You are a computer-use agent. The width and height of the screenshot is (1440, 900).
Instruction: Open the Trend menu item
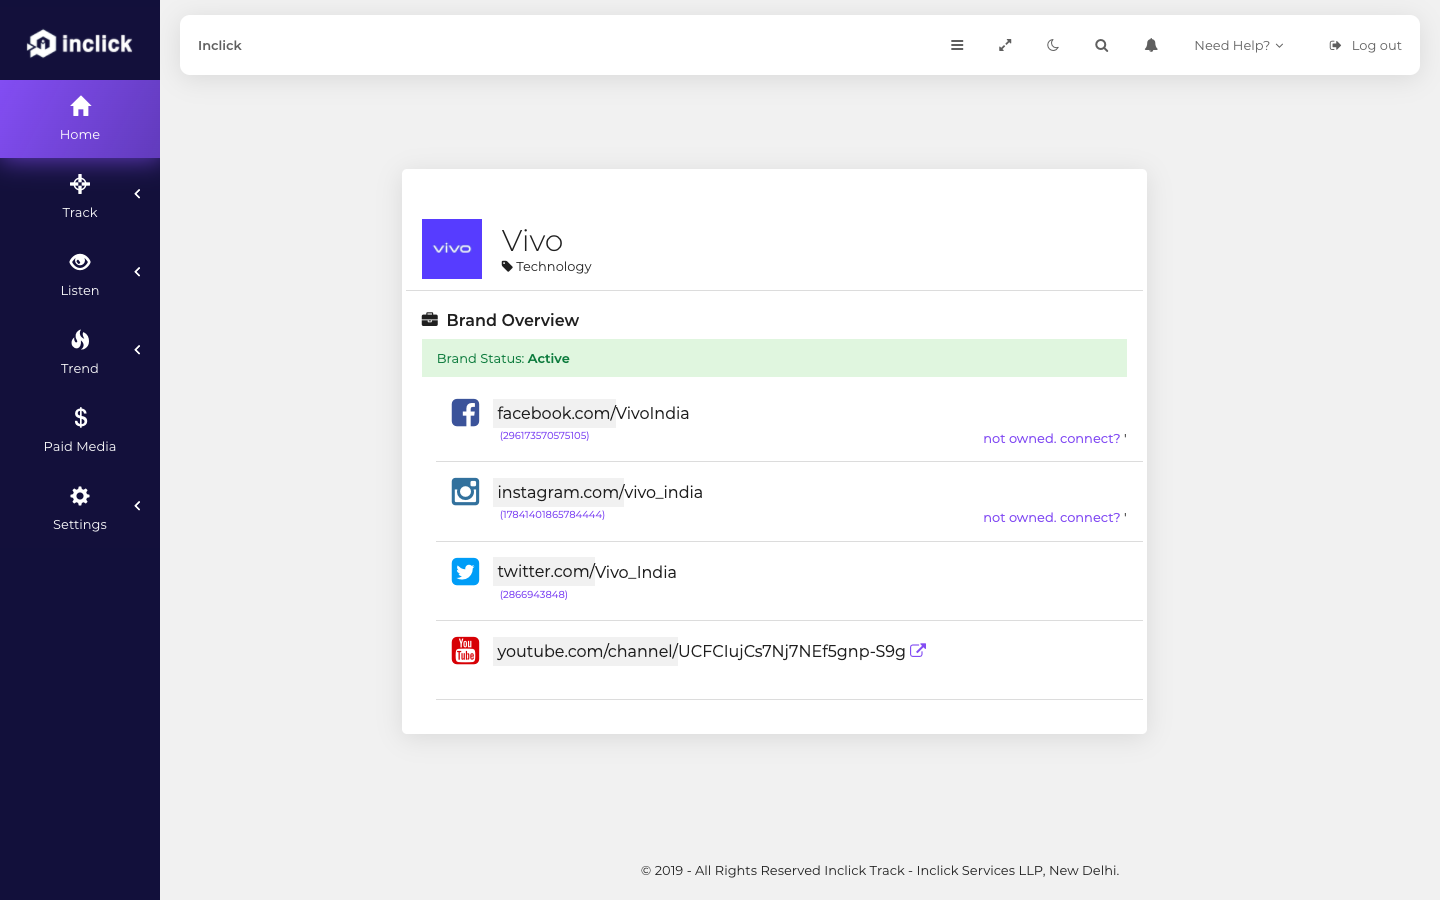pos(80,353)
